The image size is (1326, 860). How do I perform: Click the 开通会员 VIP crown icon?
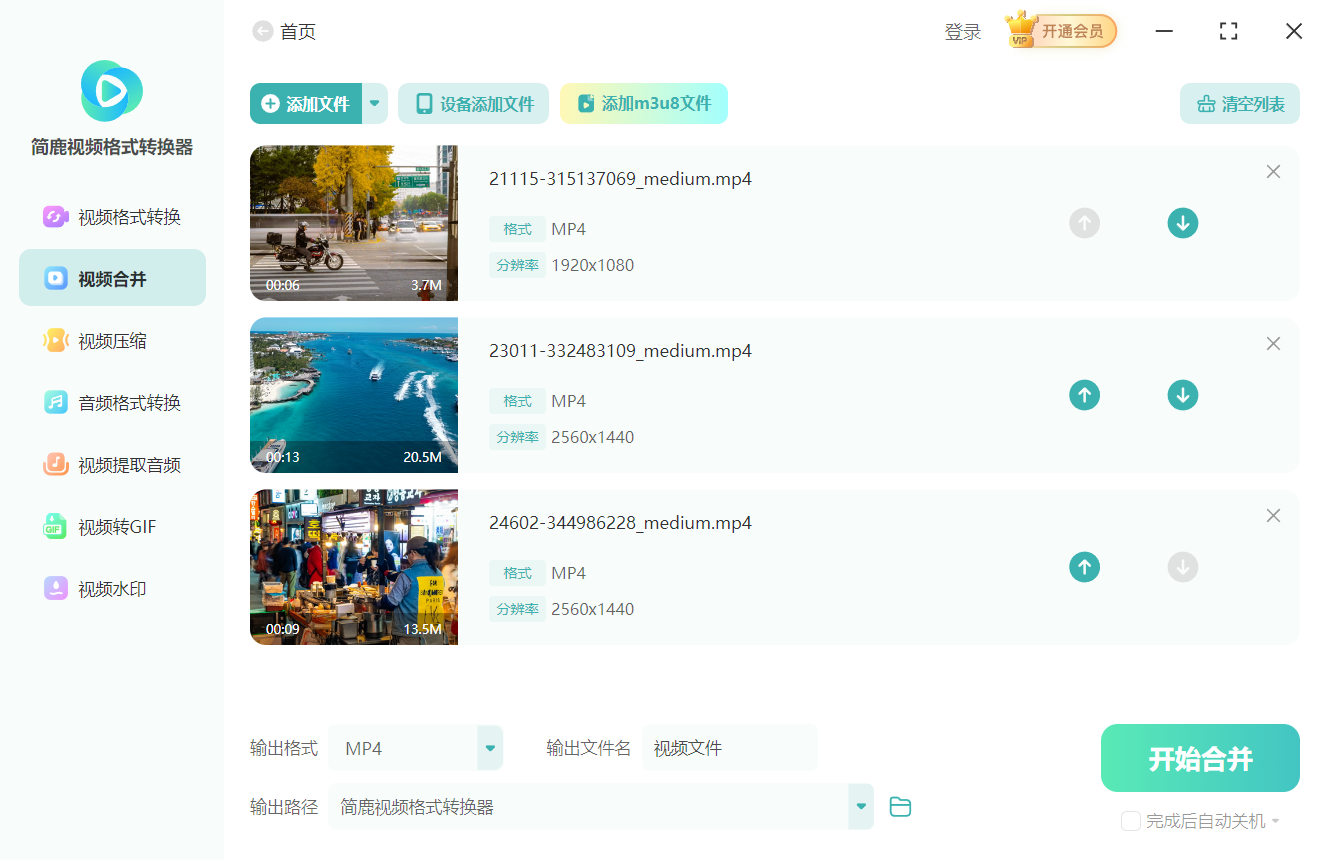[x=1060, y=31]
